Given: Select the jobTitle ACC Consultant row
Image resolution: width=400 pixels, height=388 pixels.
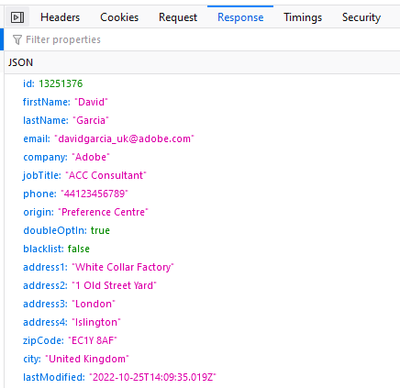Looking at the screenshot, I should click(x=202, y=175).
